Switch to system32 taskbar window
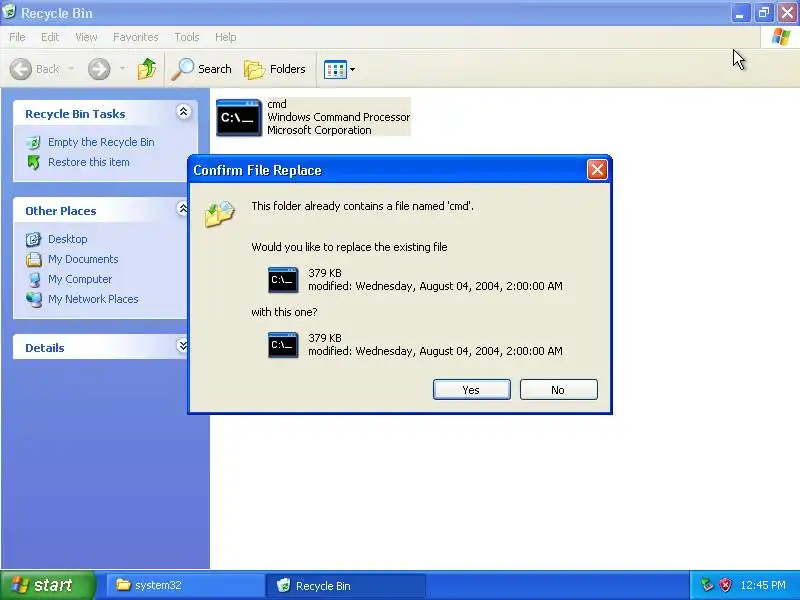The height and width of the screenshot is (600, 800). point(185,585)
